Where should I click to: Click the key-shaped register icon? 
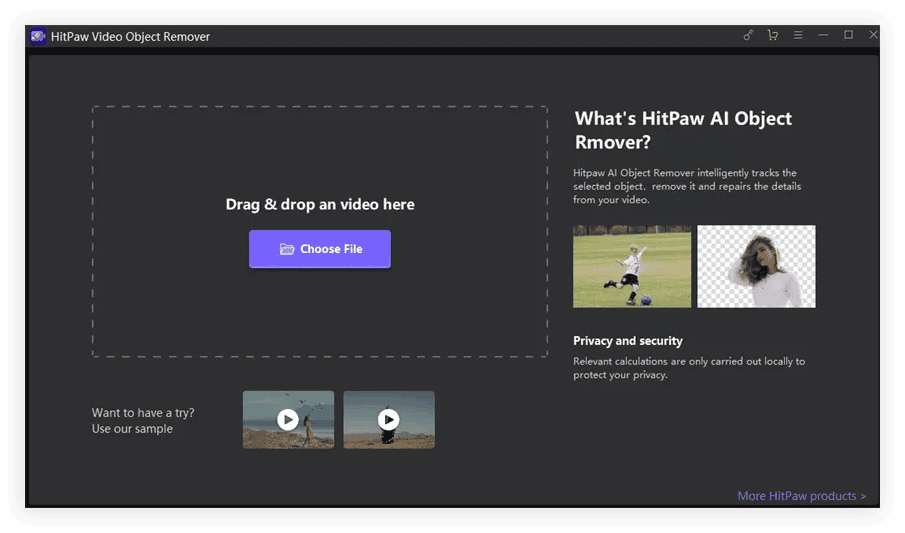748,35
